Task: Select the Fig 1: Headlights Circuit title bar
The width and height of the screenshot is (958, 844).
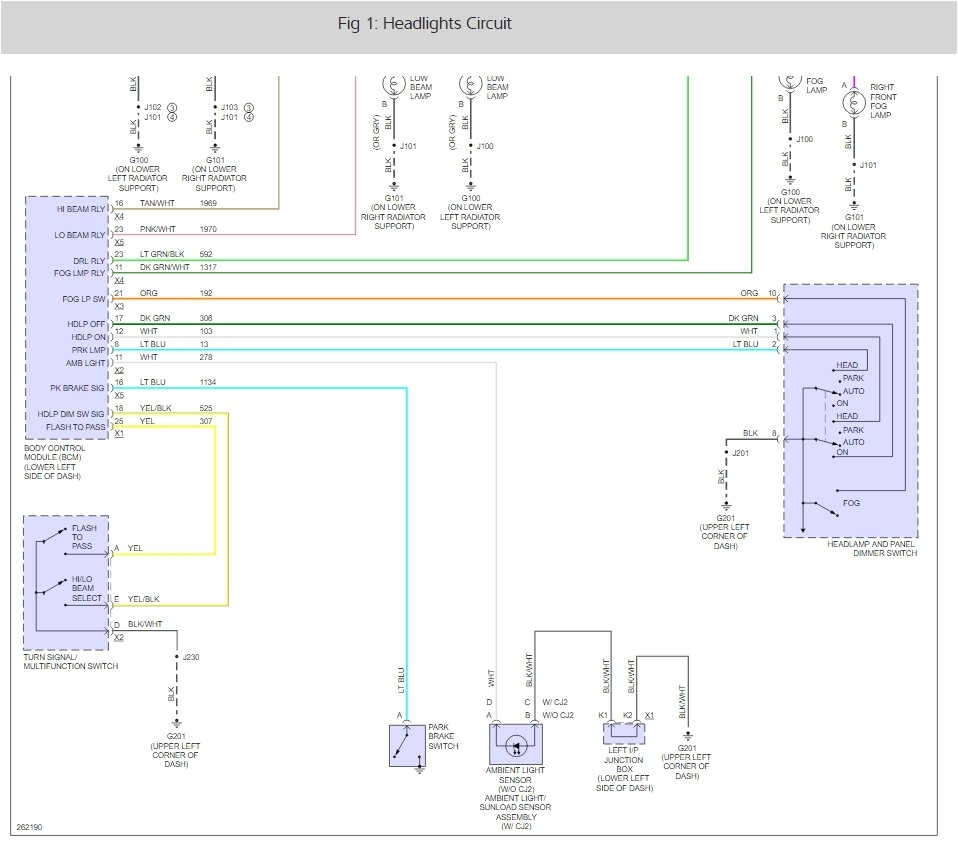Action: tap(425, 23)
